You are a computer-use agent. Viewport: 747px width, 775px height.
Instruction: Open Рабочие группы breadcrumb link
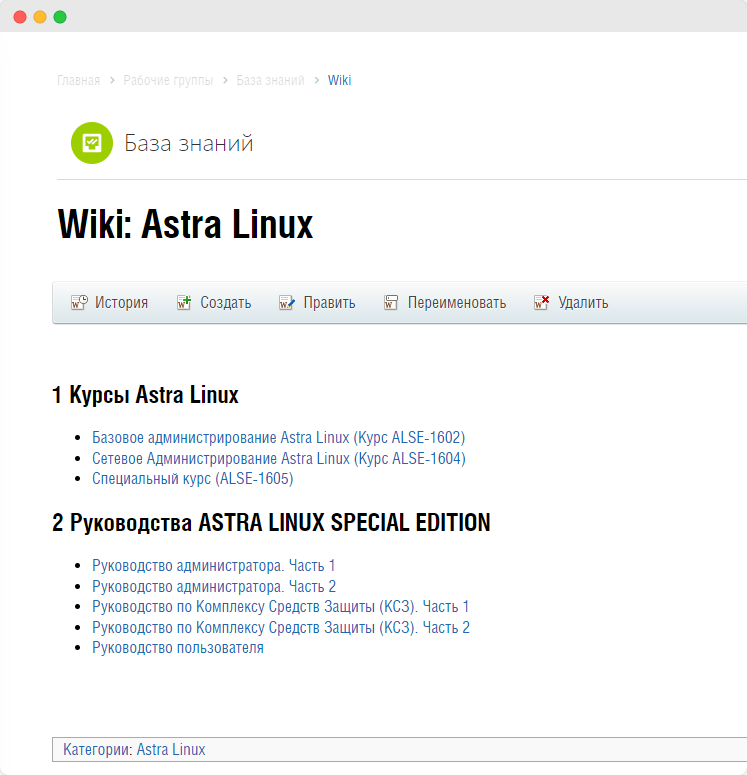(168, 80)
